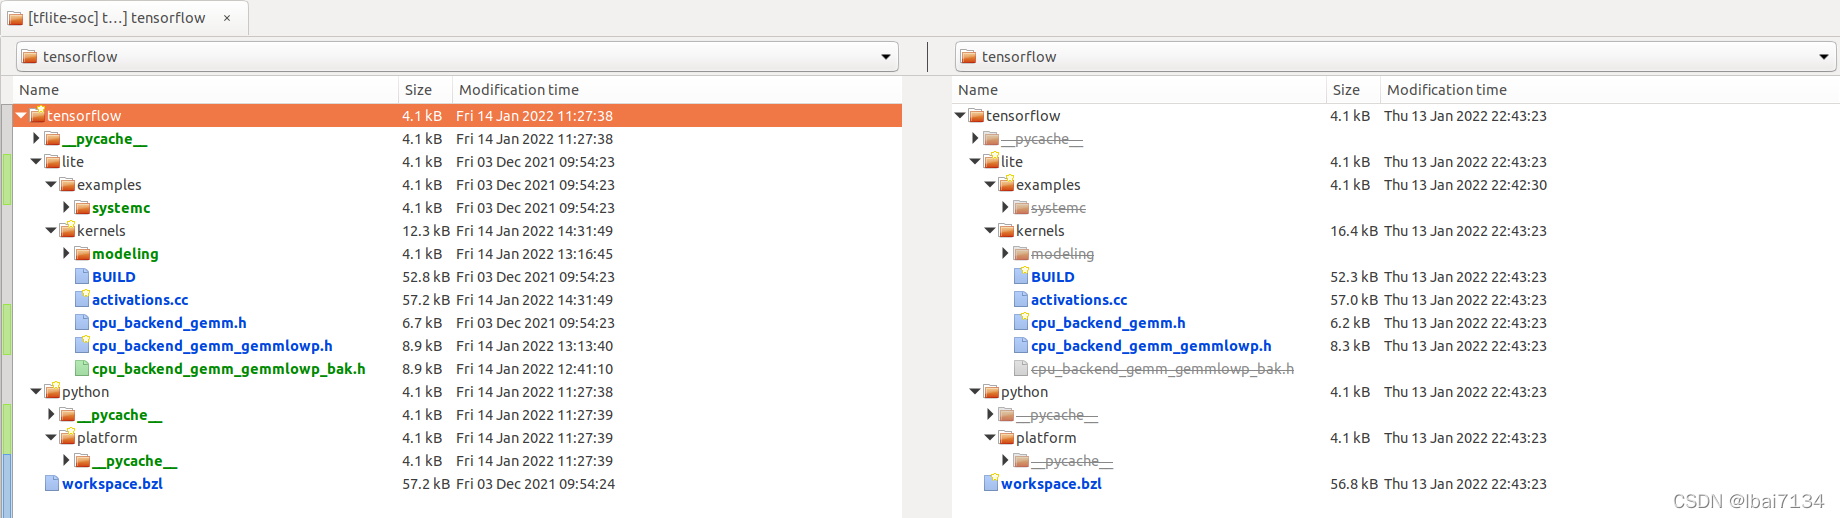Click the kernels folder icon in right pane
This screenshot has width=1840, height=518.
(x=1006, y=230)
